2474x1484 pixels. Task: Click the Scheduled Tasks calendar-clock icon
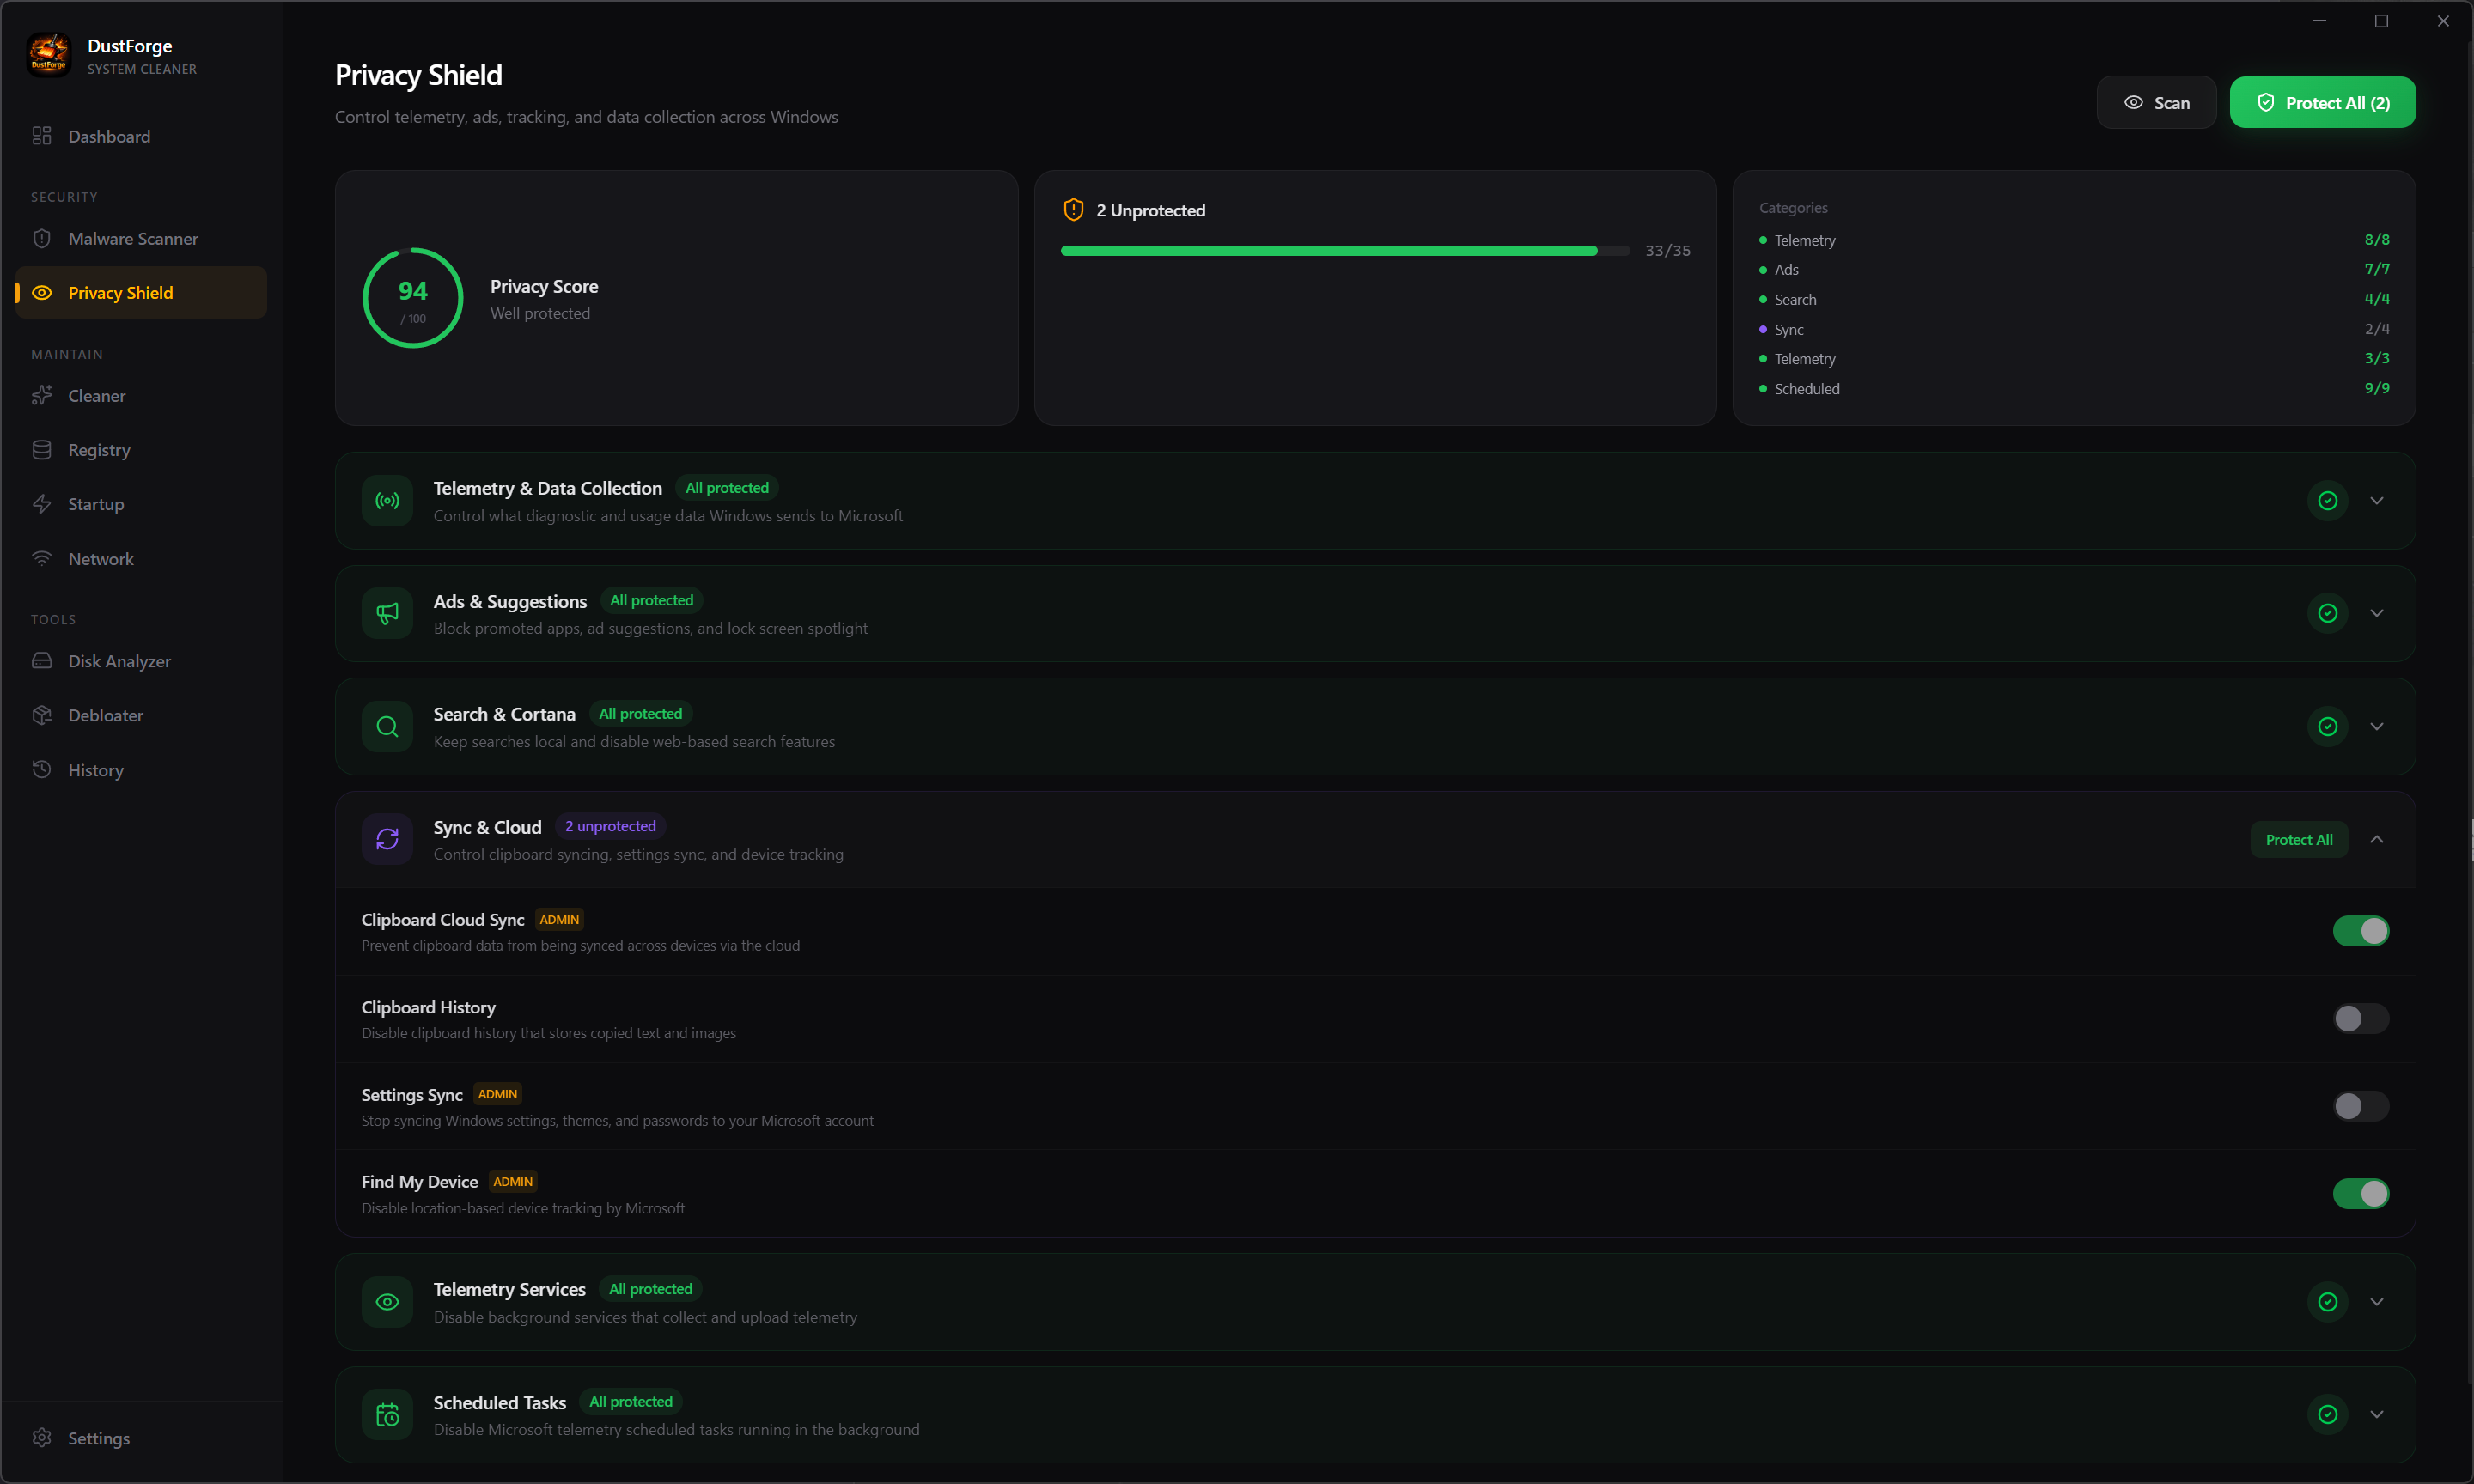(x=387, y=1414)
